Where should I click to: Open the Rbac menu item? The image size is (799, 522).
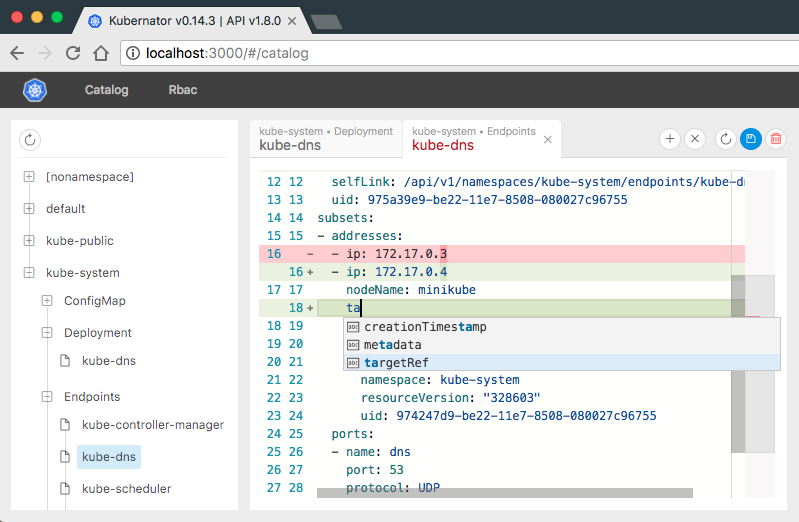click(183, 90)
